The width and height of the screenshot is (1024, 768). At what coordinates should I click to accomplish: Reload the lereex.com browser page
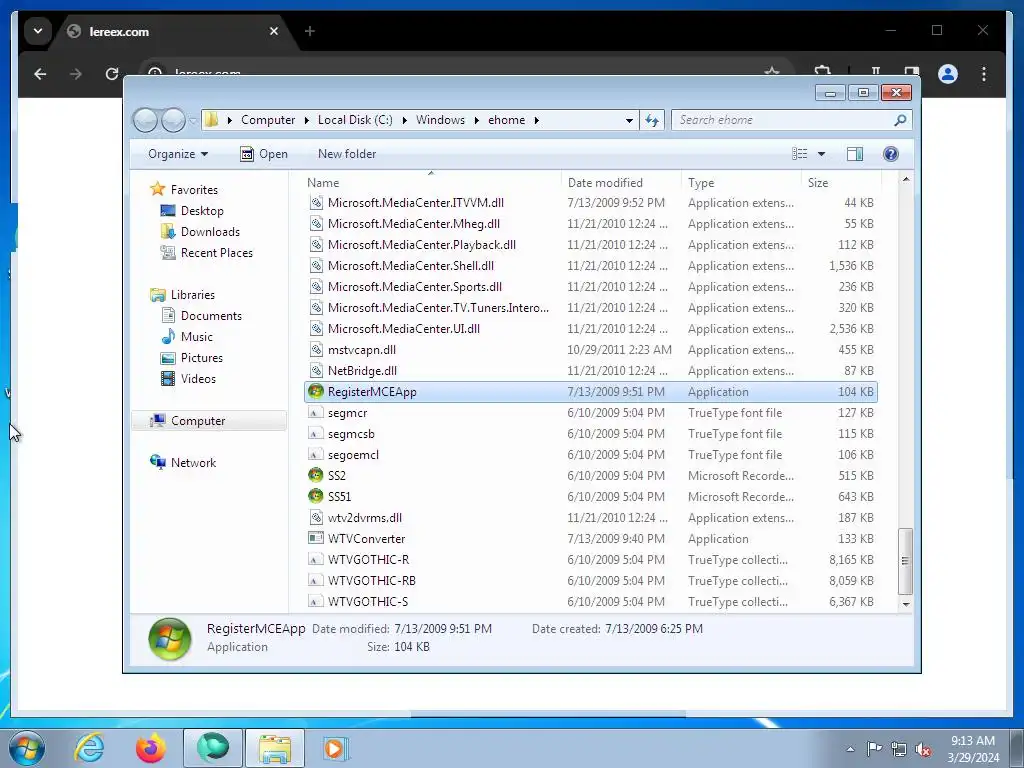coord(112,74)
